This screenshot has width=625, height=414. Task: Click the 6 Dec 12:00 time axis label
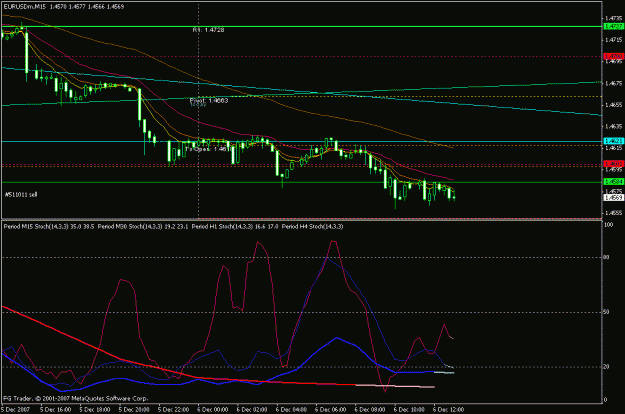pyautogui.click(x=448, y=409)
